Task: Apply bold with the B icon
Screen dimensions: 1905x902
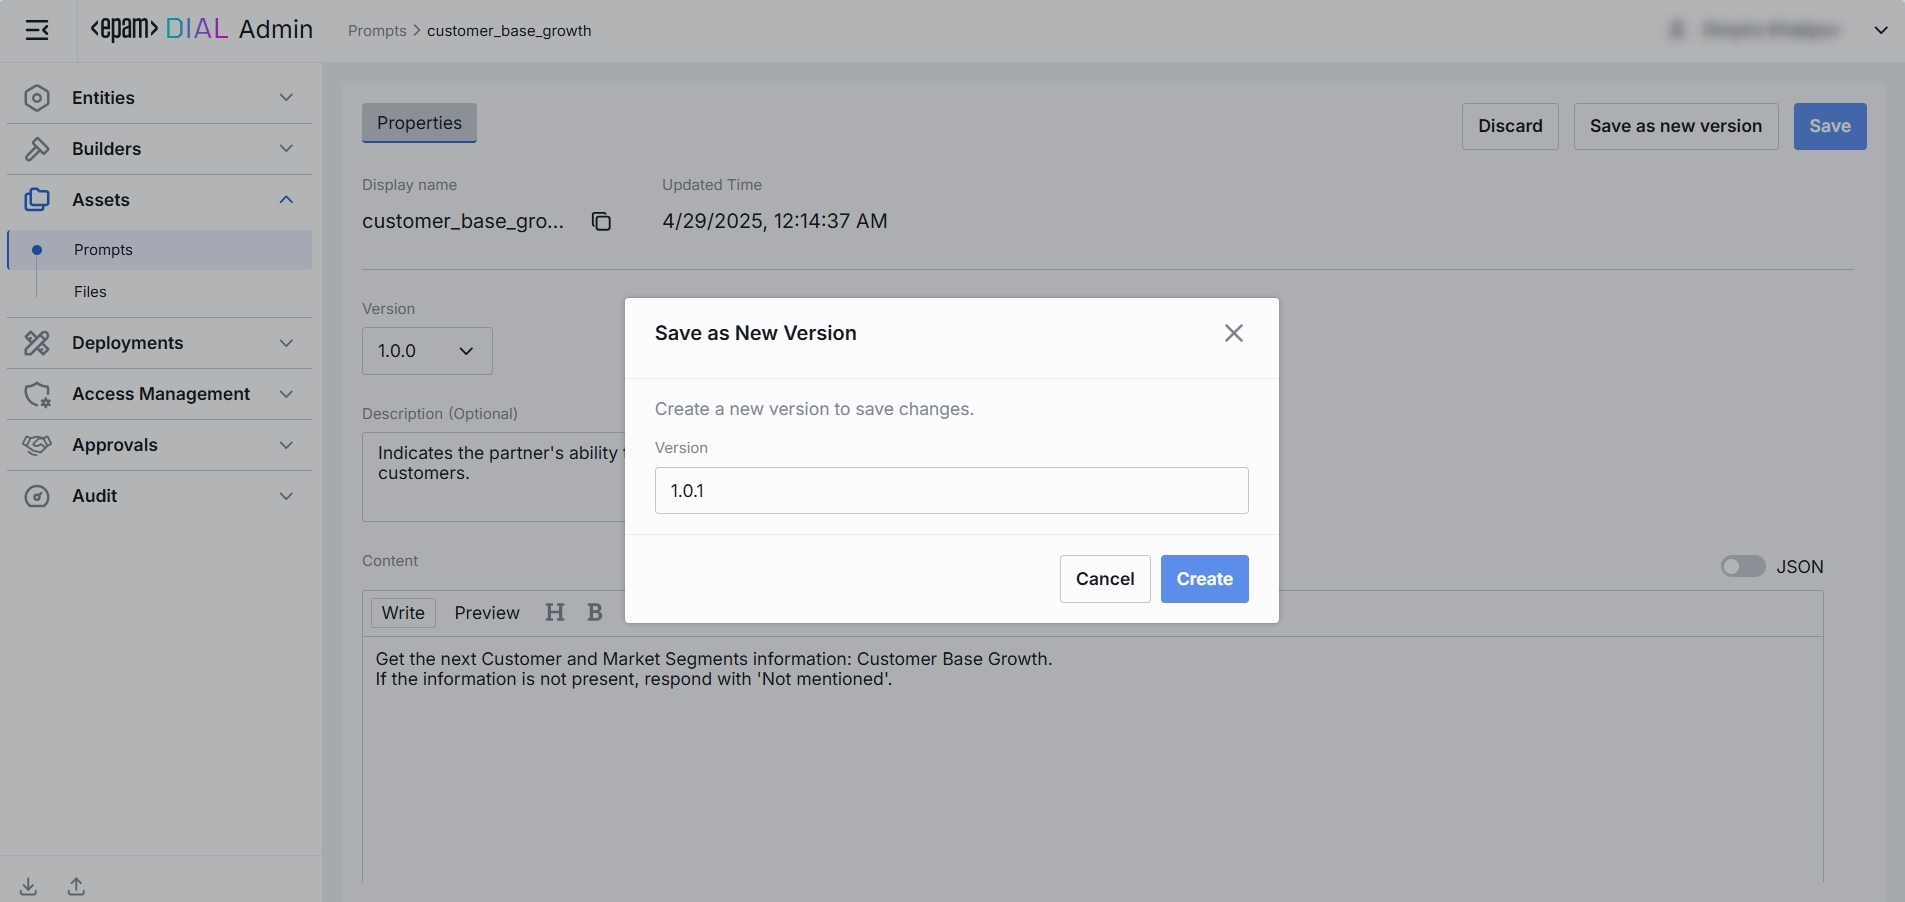Action: pos(595,613)
